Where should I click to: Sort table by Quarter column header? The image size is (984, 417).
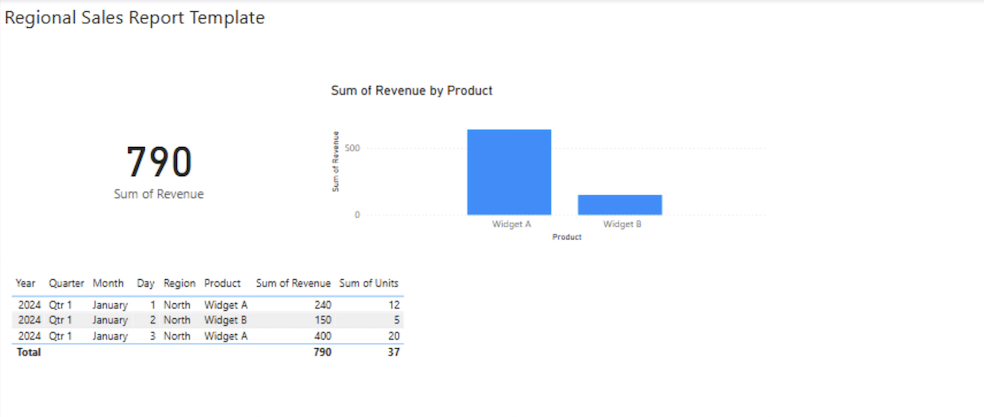(66, 284)
